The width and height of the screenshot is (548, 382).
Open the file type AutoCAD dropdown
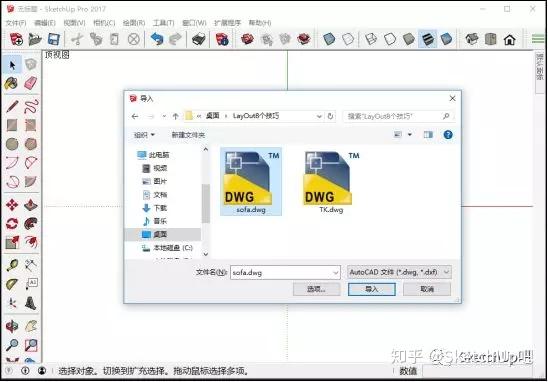point(399,272)
